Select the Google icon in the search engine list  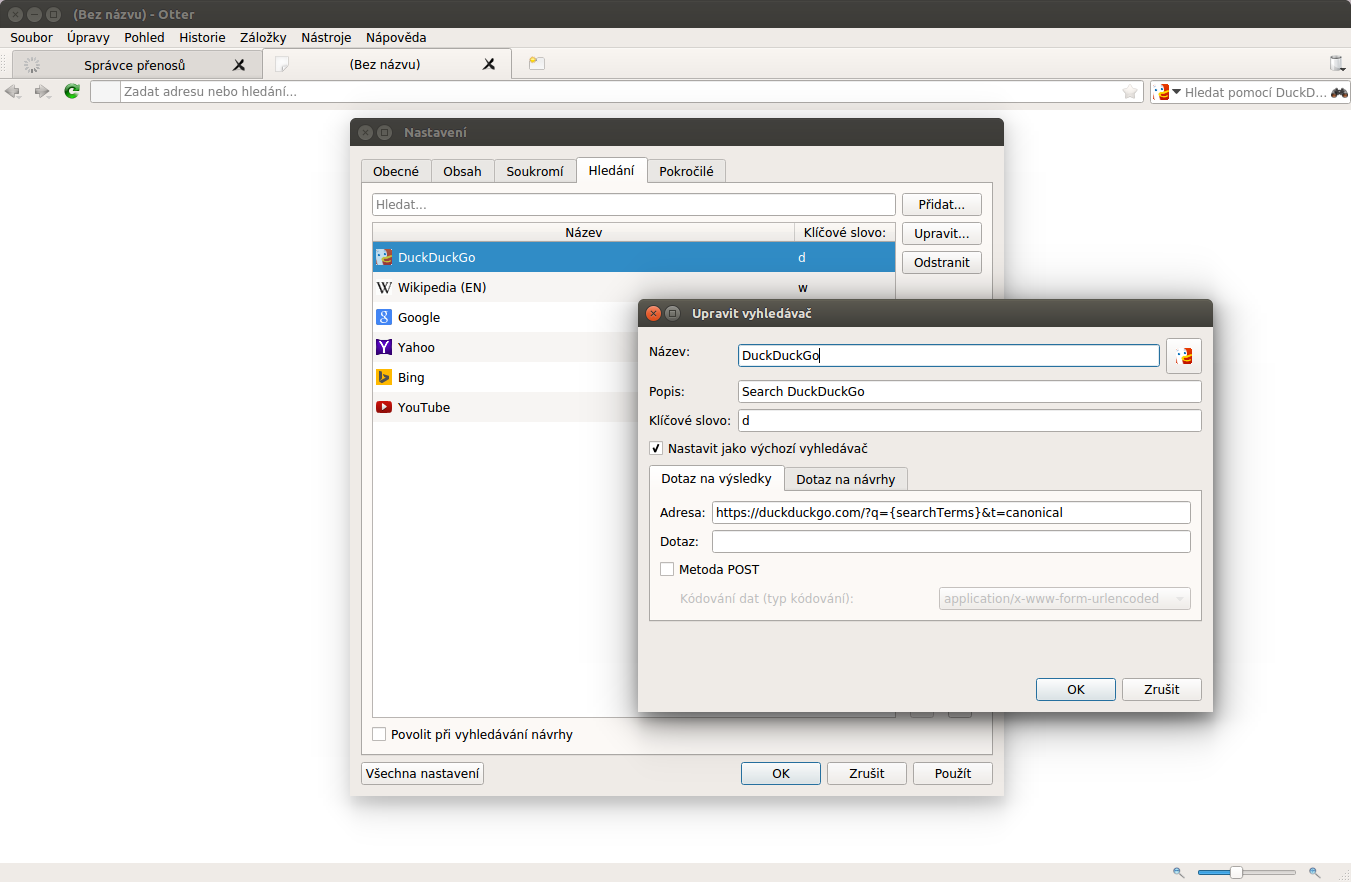384,317
